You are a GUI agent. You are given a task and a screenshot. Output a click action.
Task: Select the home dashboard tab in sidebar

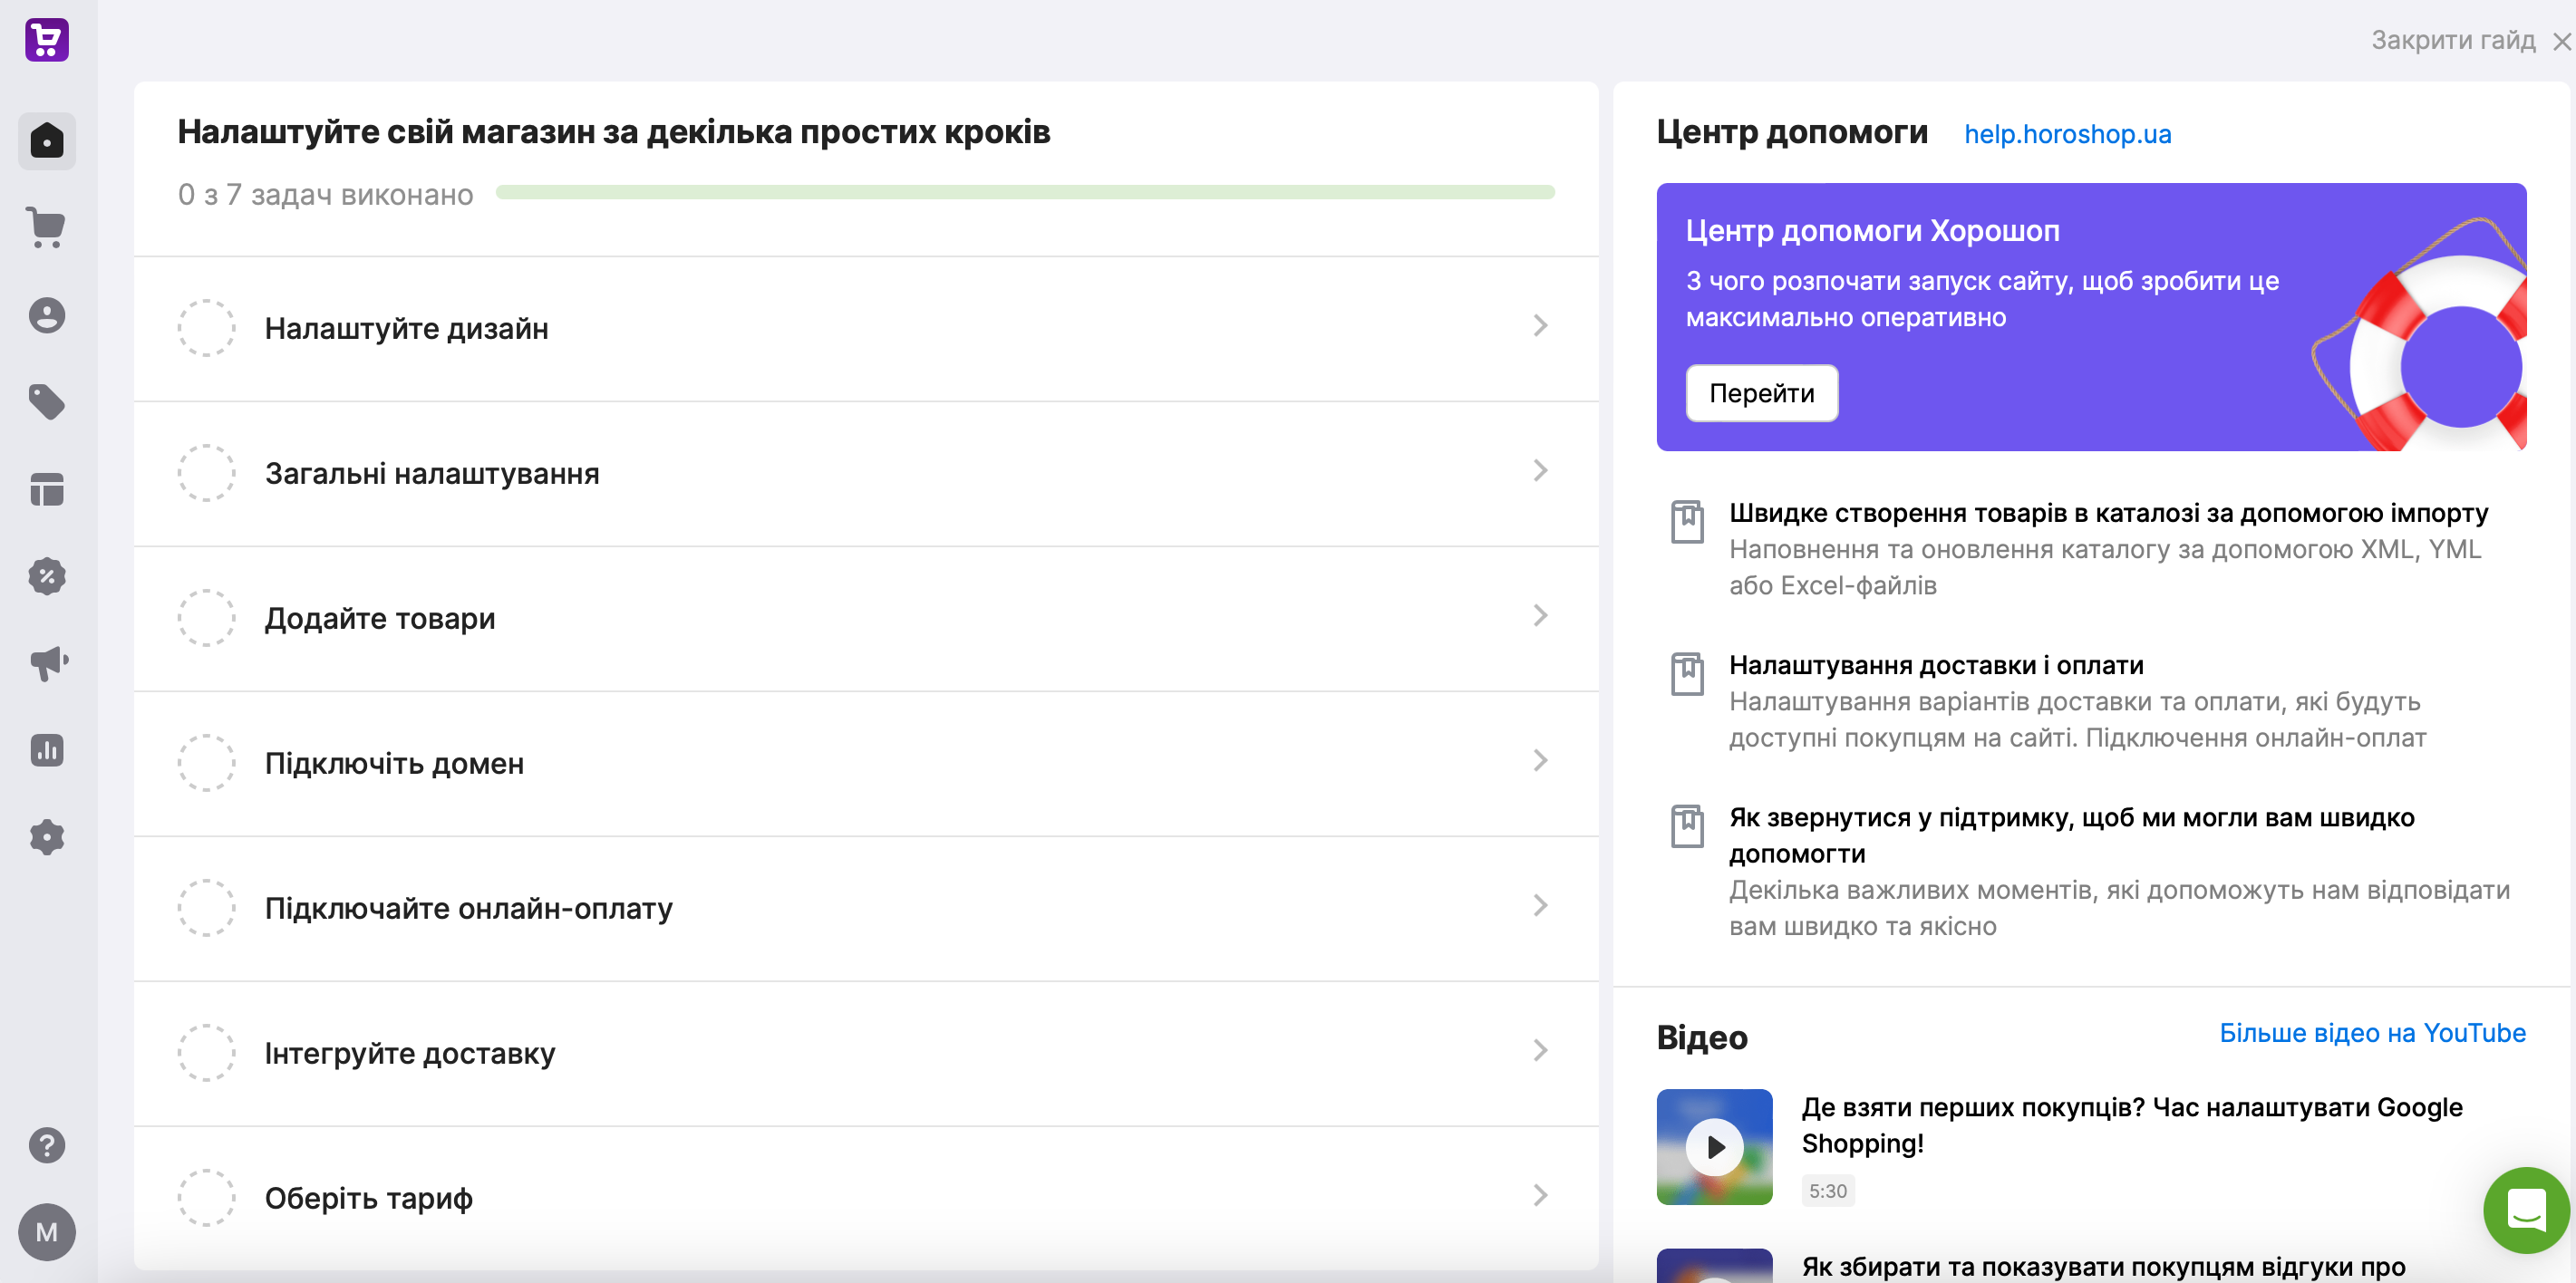pos(47,141)
